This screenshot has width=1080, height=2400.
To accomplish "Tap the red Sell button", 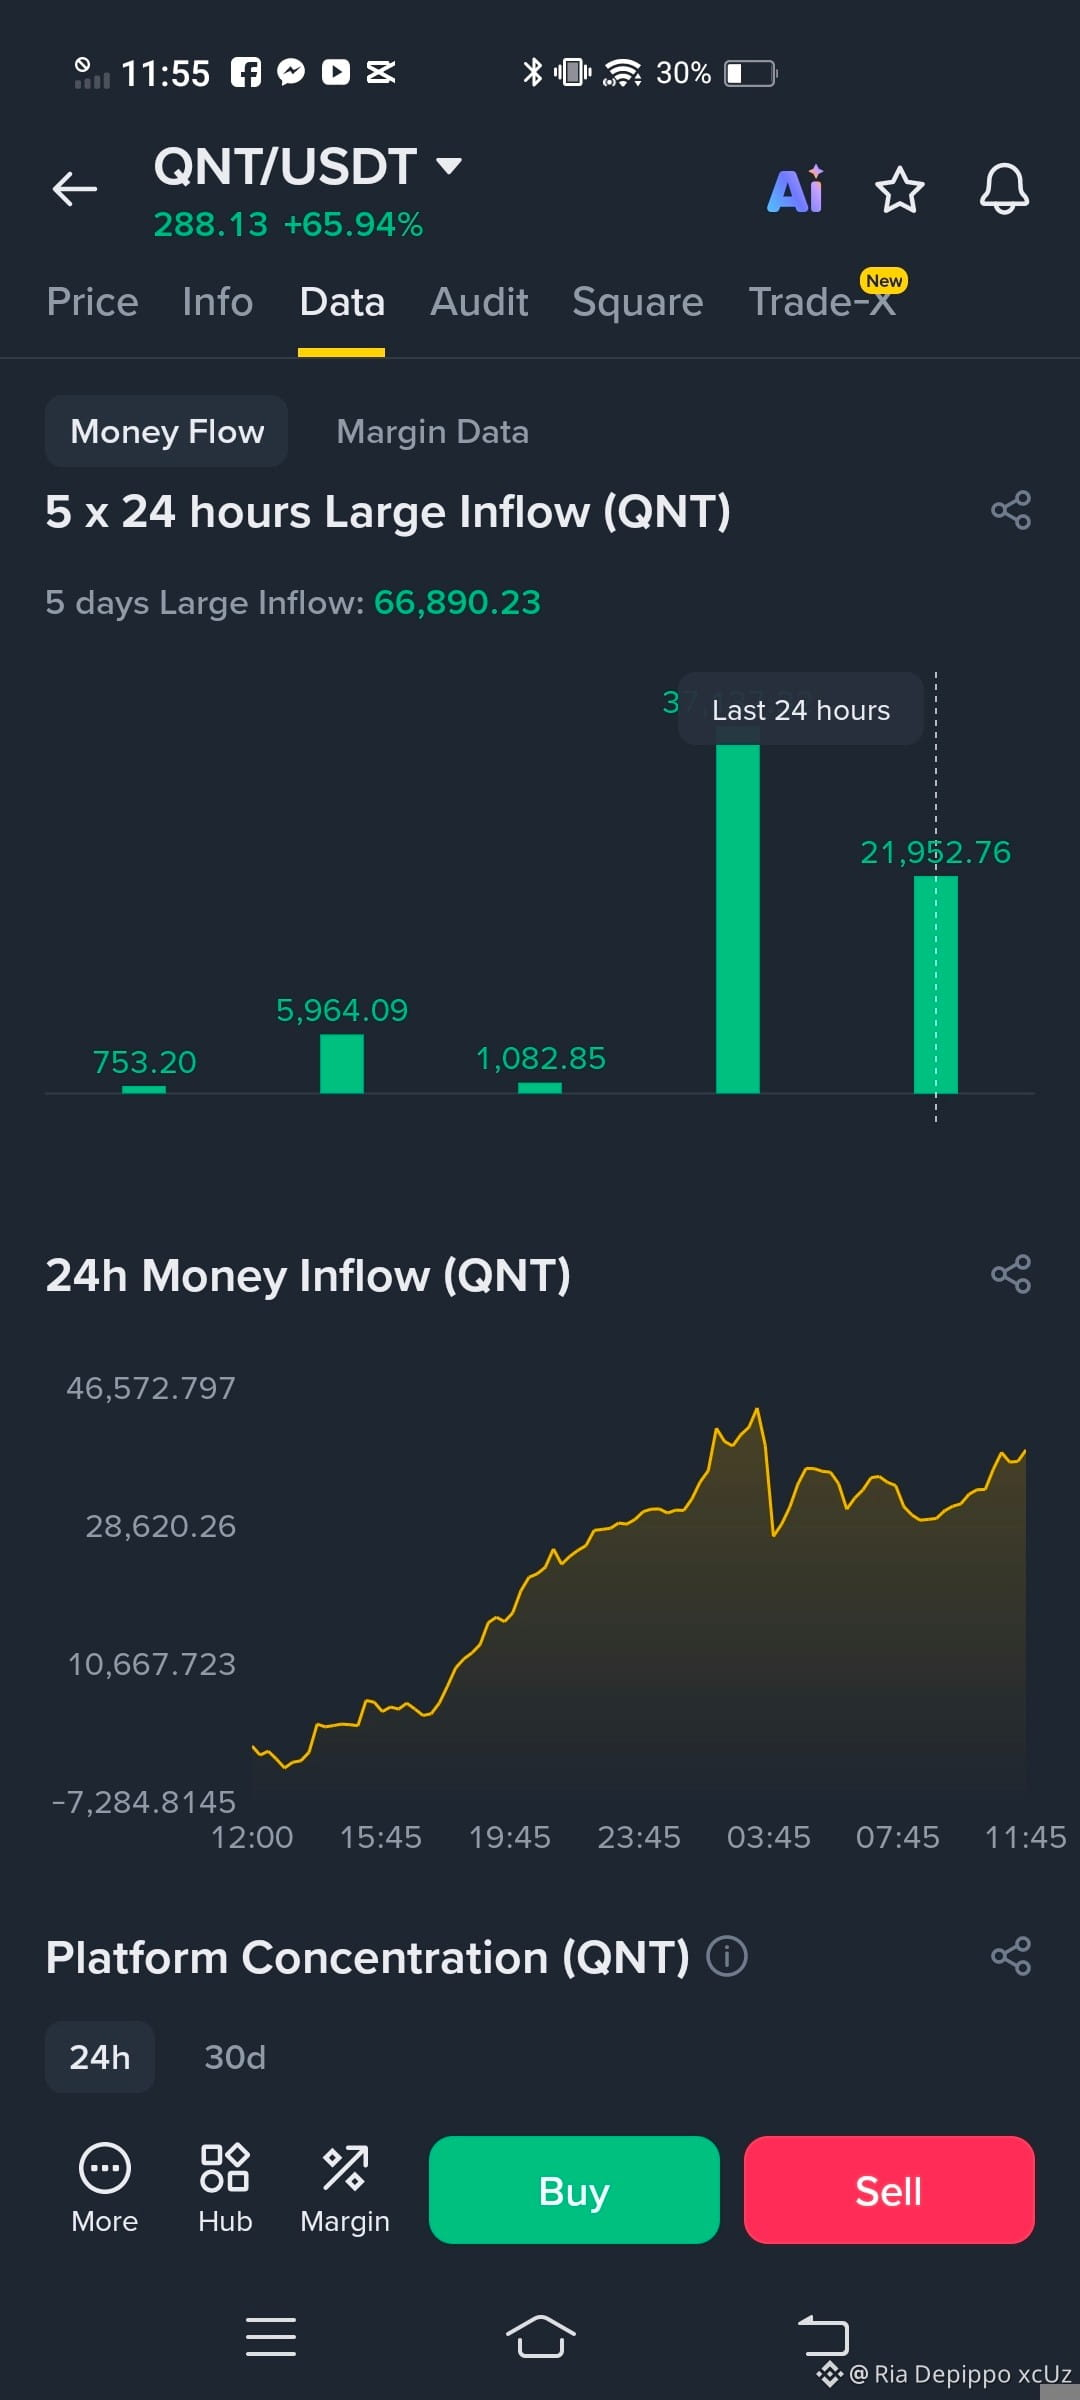I will 889,2190.
